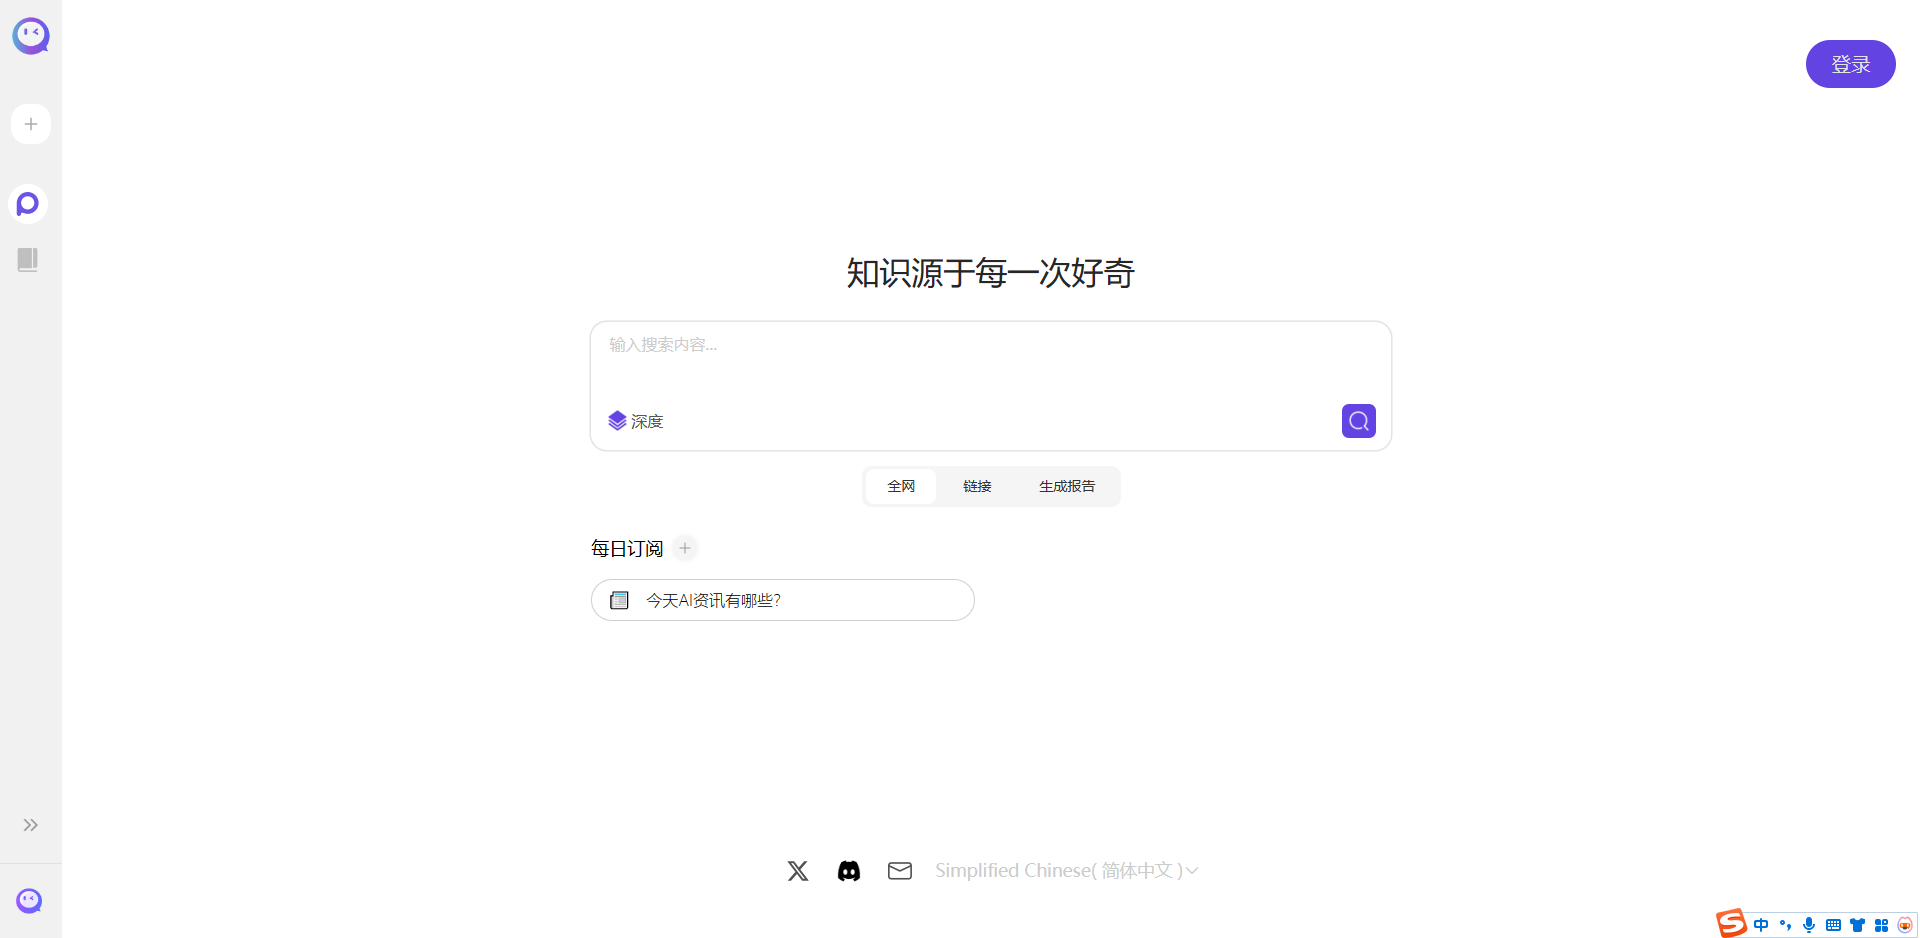Open the 今天AI资讯有哪些? suggestion
Viewport: 1920px width, 938px height.
[782, 600]
